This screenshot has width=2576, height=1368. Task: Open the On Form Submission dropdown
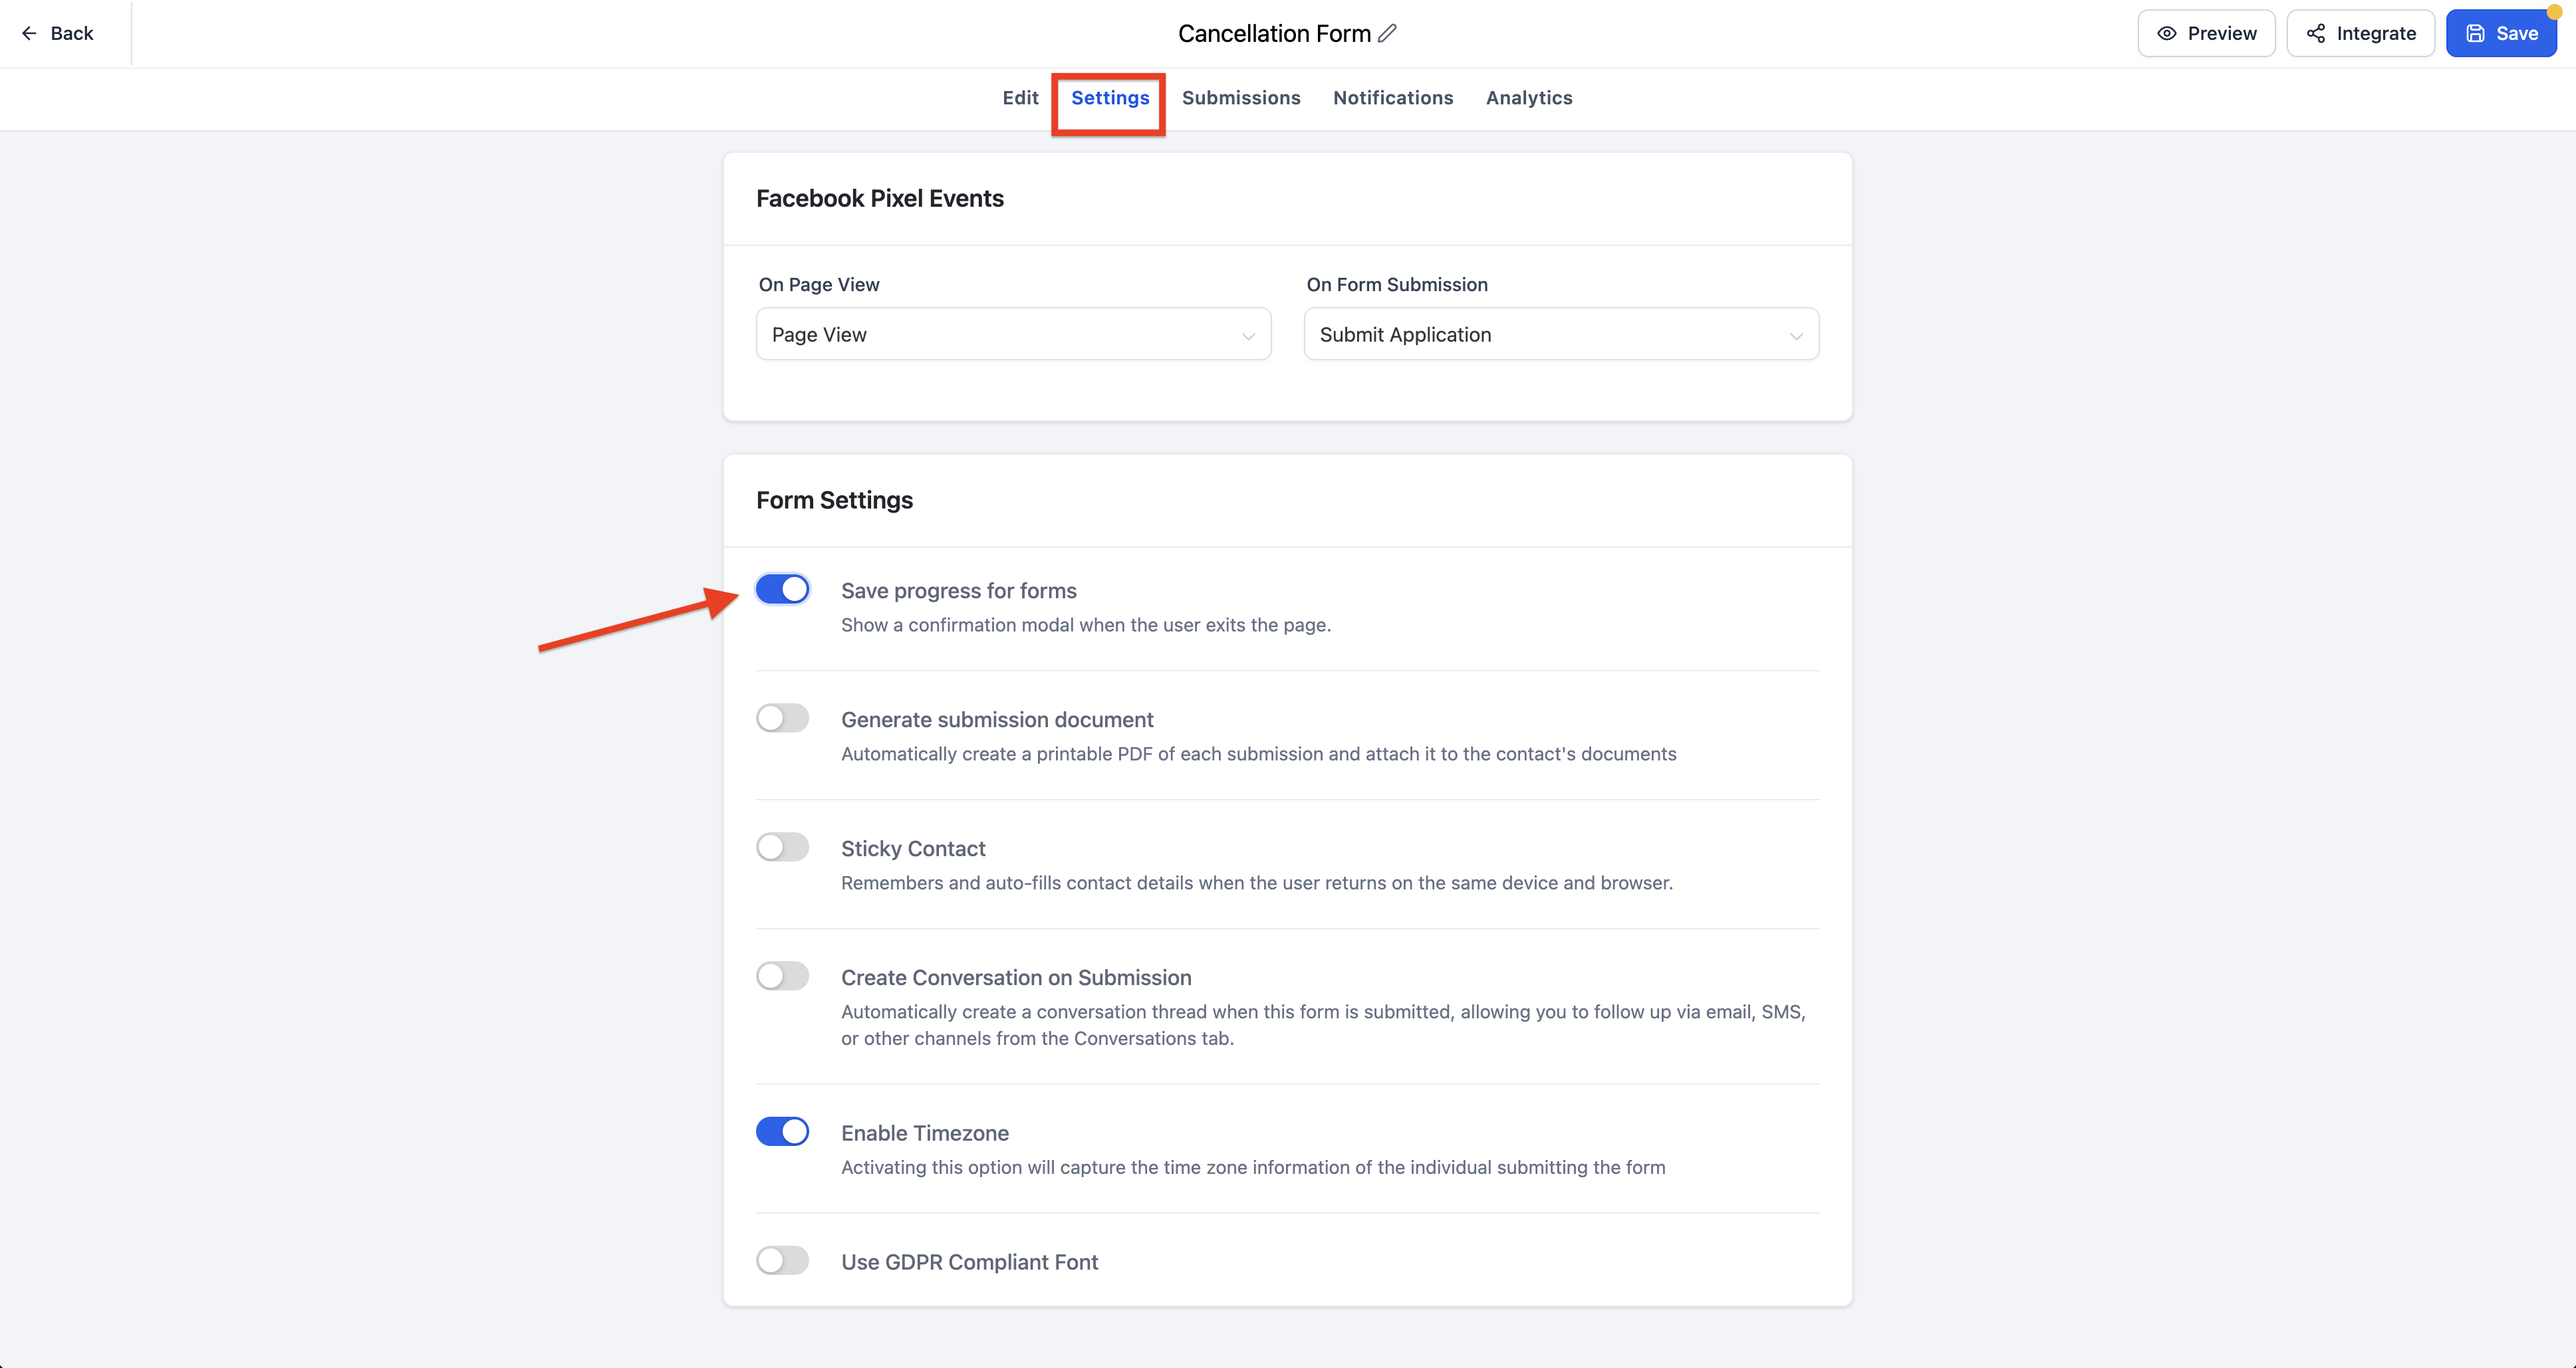tap(1560, 334)
